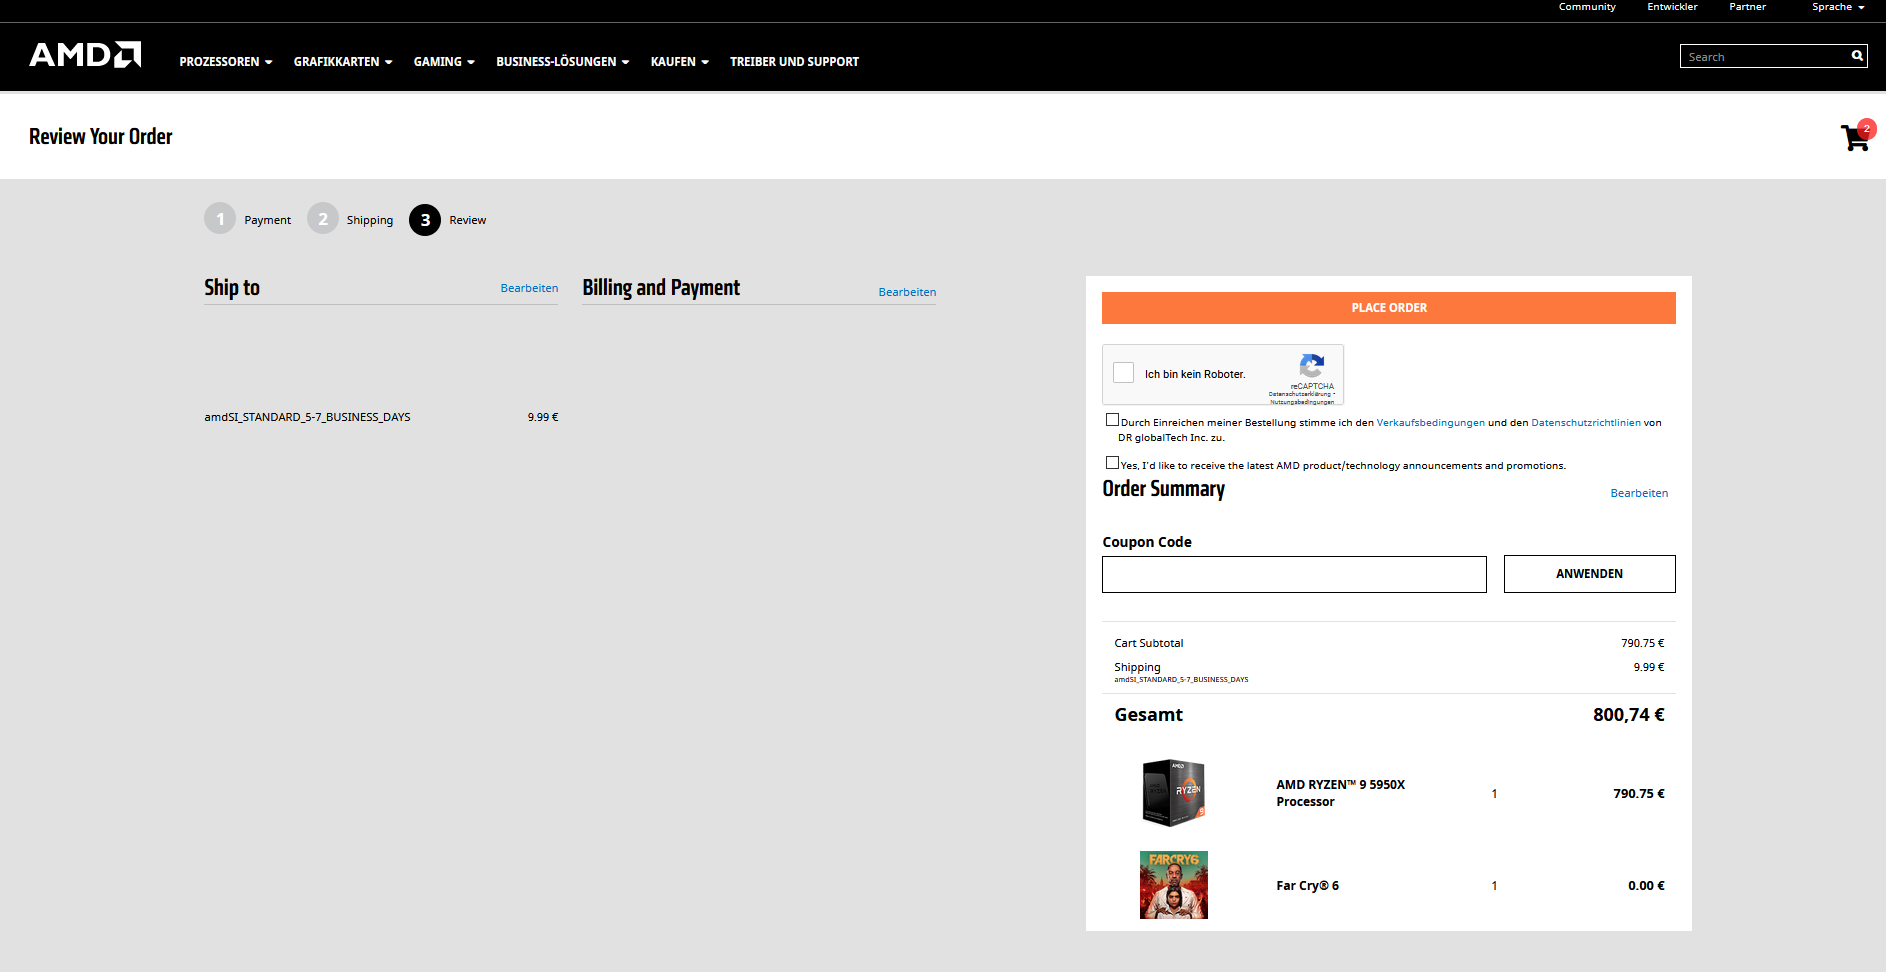
Task: Open the Datenschutzrichtlinien link
Action: (1586, 423)
